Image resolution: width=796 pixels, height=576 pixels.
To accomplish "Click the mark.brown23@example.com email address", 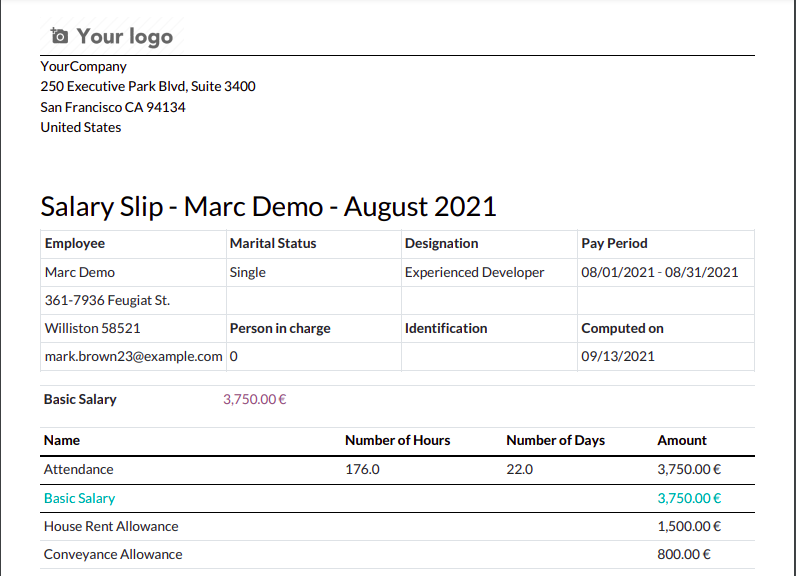I will pos(133,356).
